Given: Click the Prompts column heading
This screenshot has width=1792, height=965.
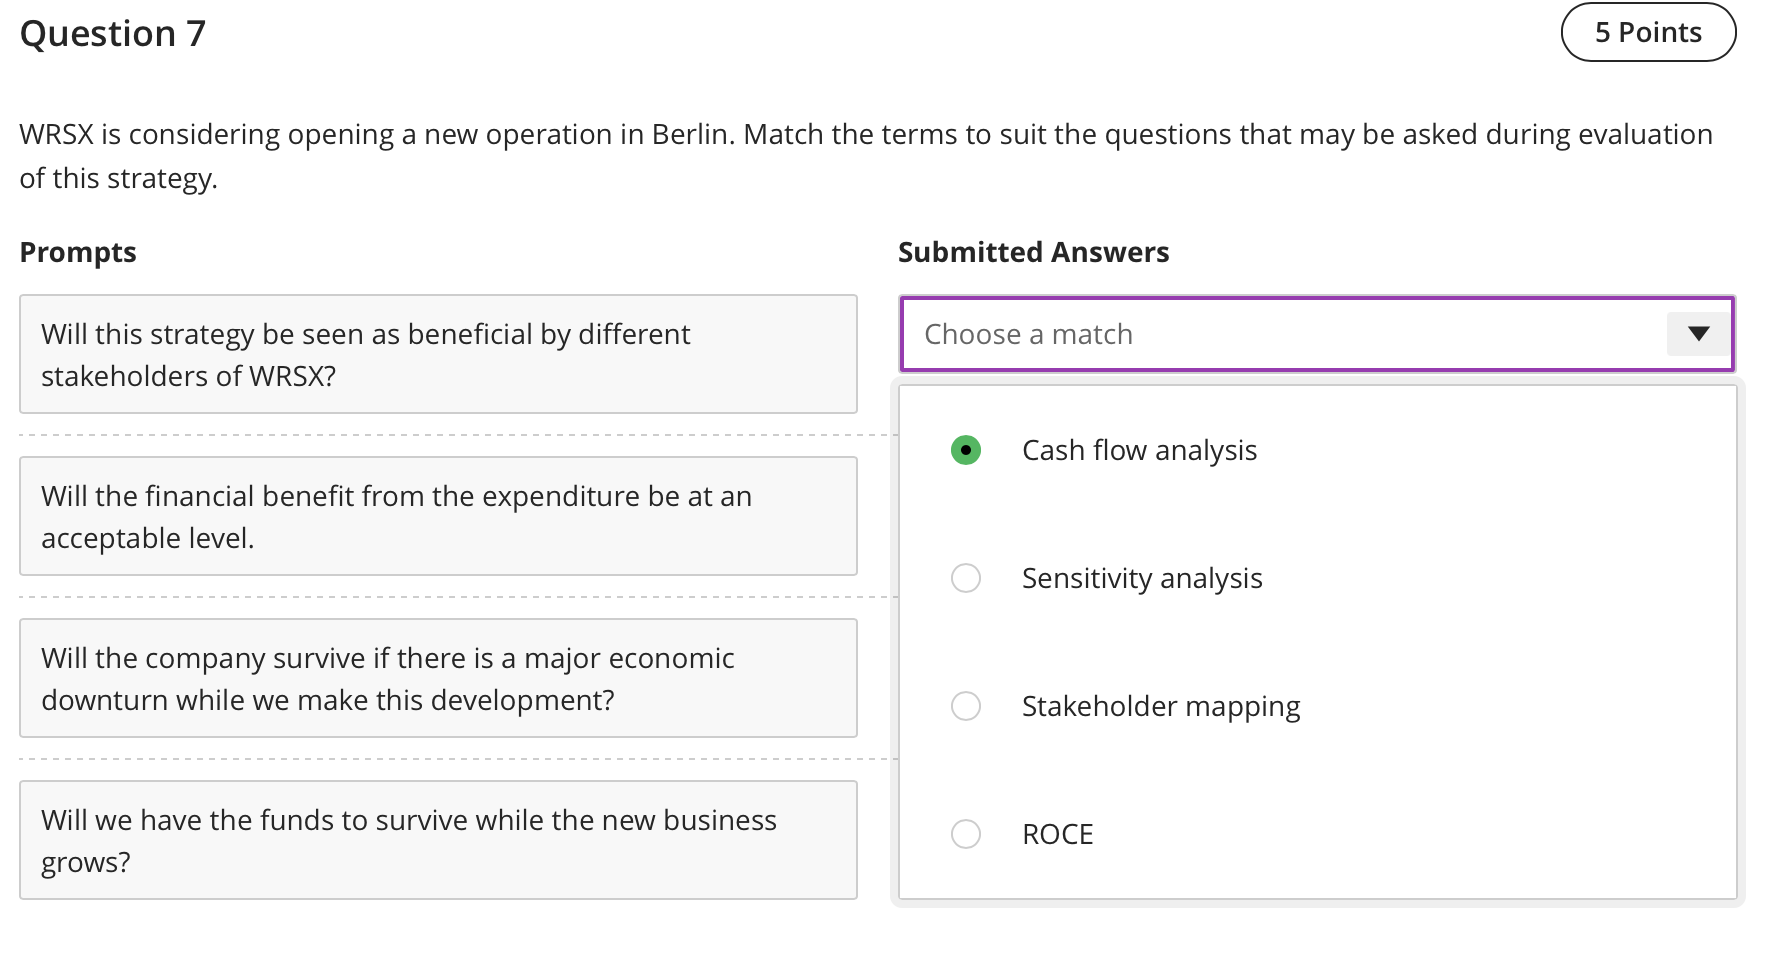Looking at the screenshot, I should click(x=78, y=252).
